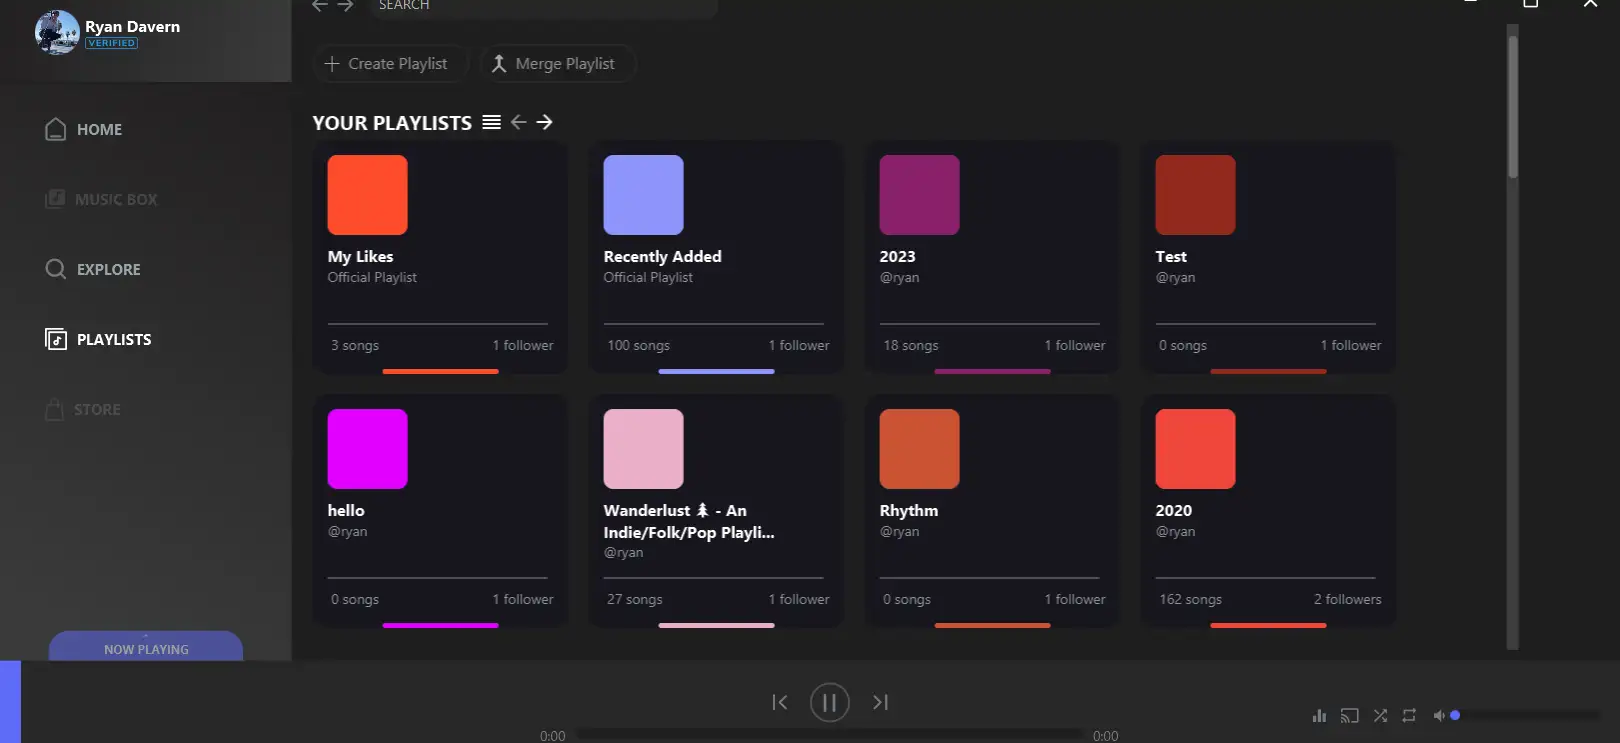Click the Create Playlist button

coord(387,63)
